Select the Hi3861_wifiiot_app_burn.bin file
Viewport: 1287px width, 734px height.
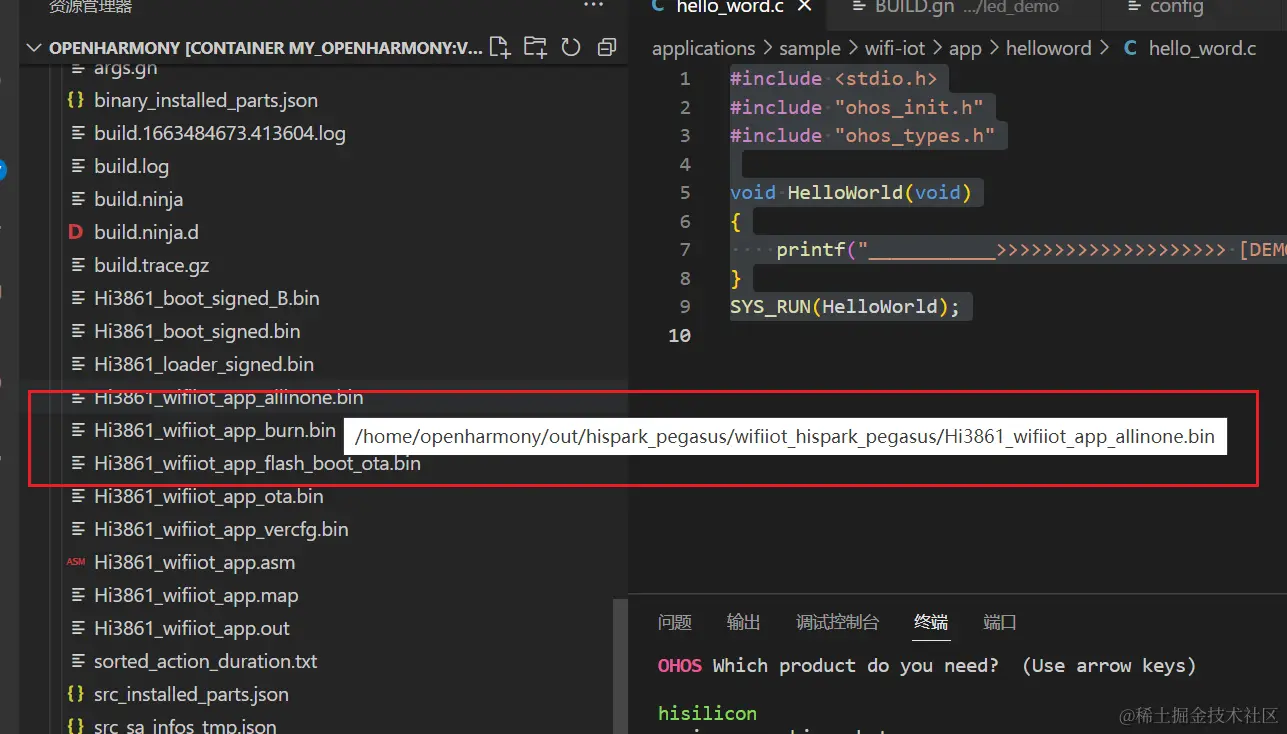(215, 430)
